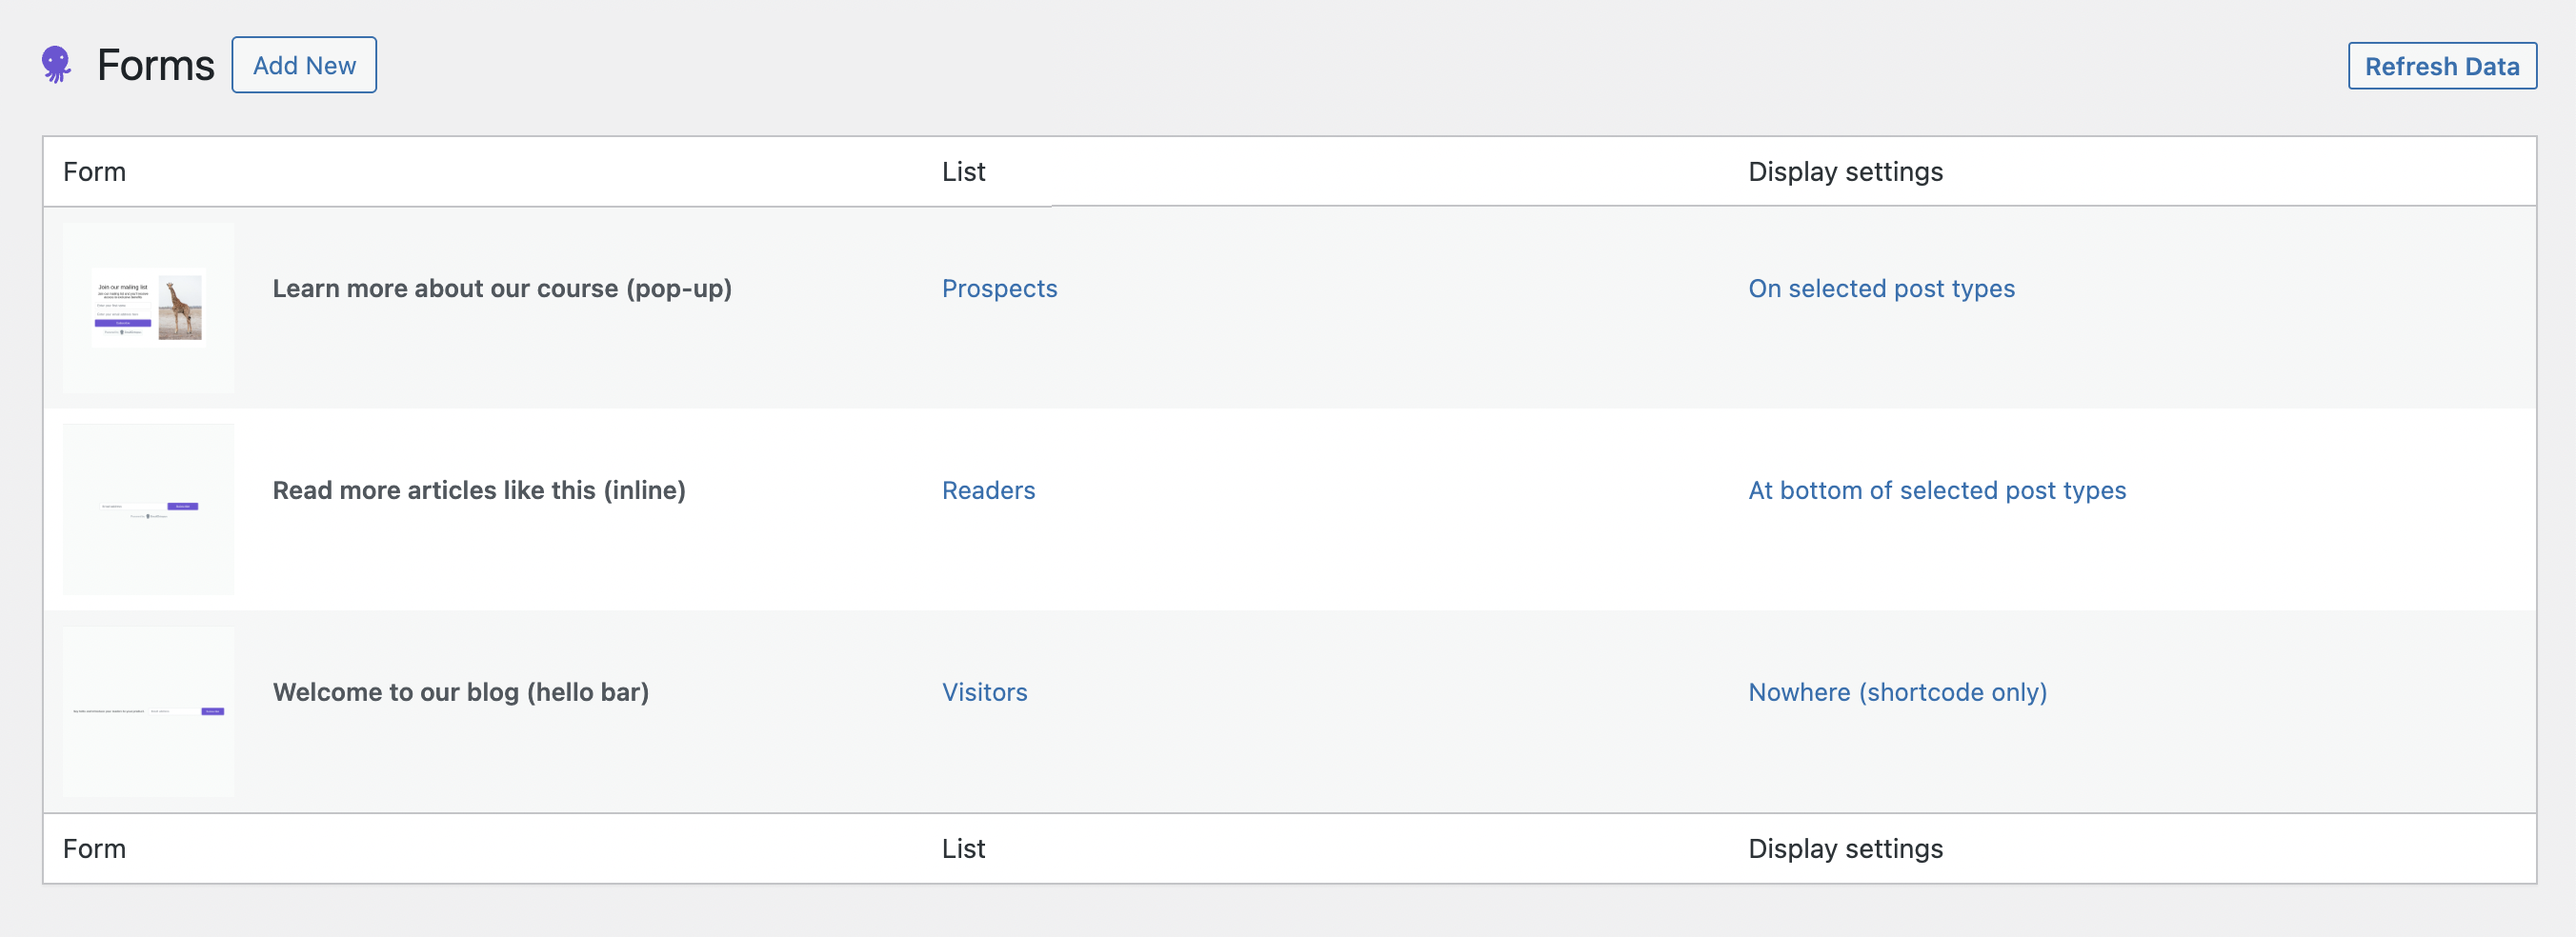
Task: Follow the Visitors list link
Action: [984, 693]
